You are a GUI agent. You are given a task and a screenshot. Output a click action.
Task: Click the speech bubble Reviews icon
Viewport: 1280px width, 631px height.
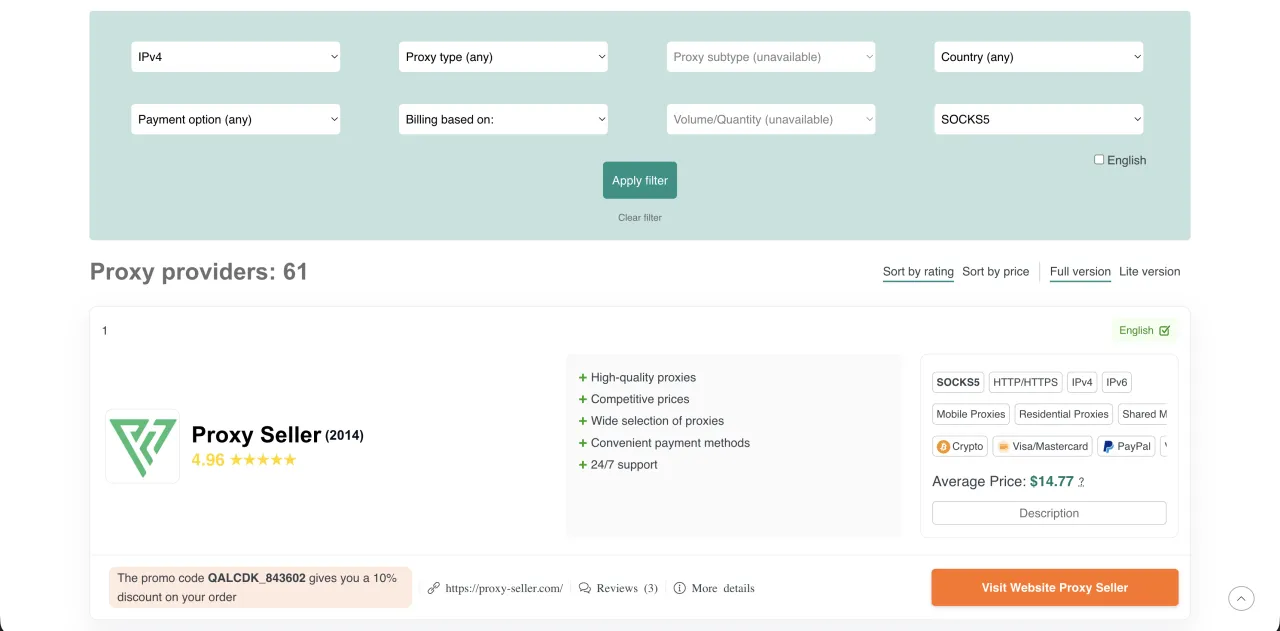(x=585, y=588)
